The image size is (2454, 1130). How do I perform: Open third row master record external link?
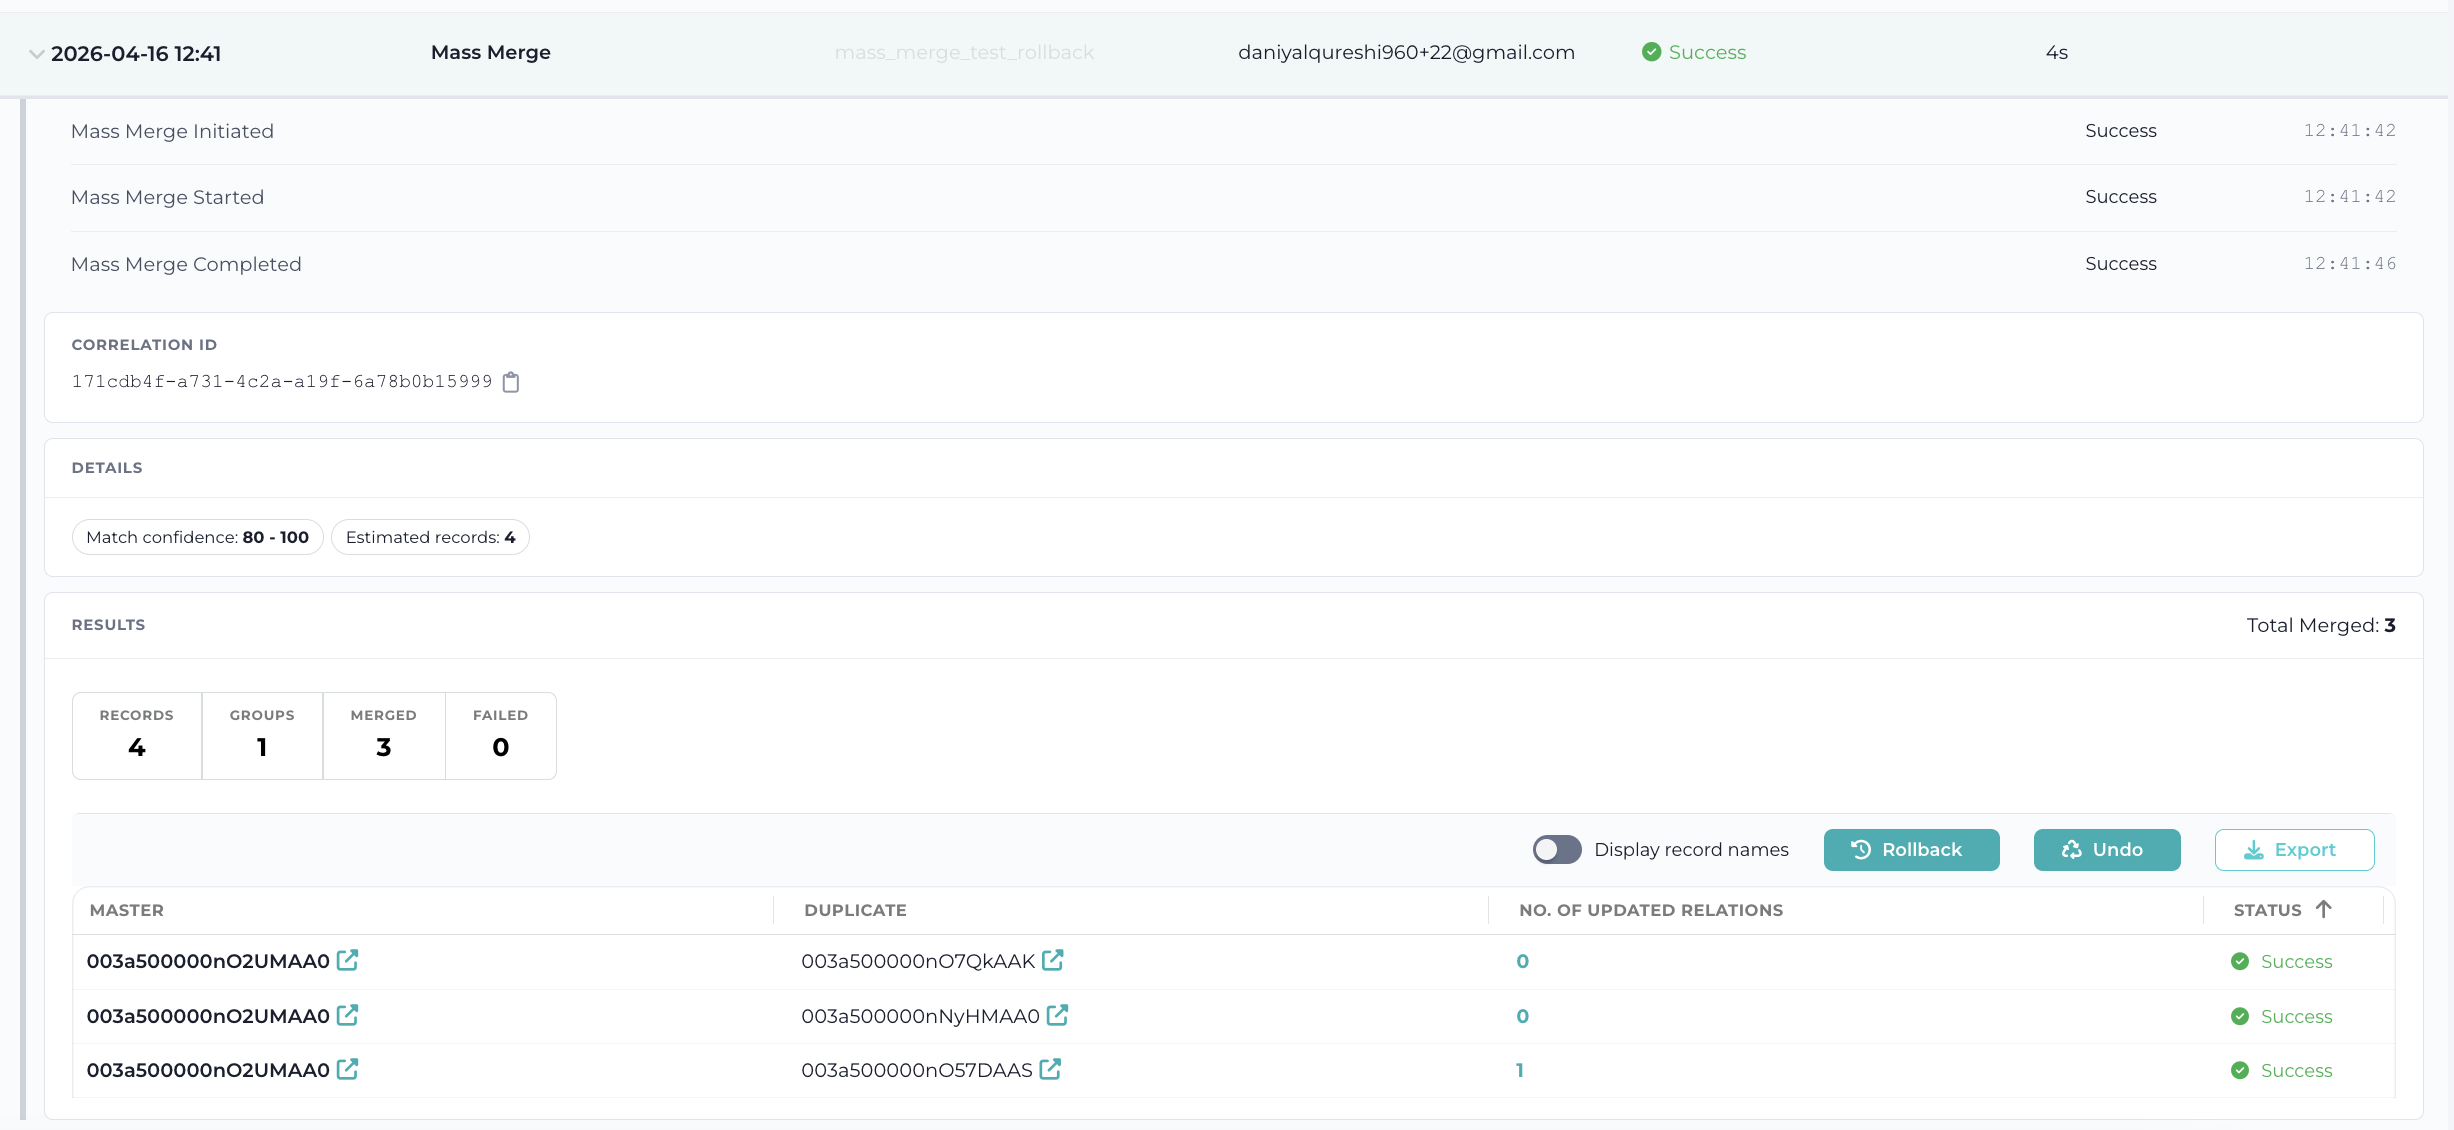(347, 1070)
